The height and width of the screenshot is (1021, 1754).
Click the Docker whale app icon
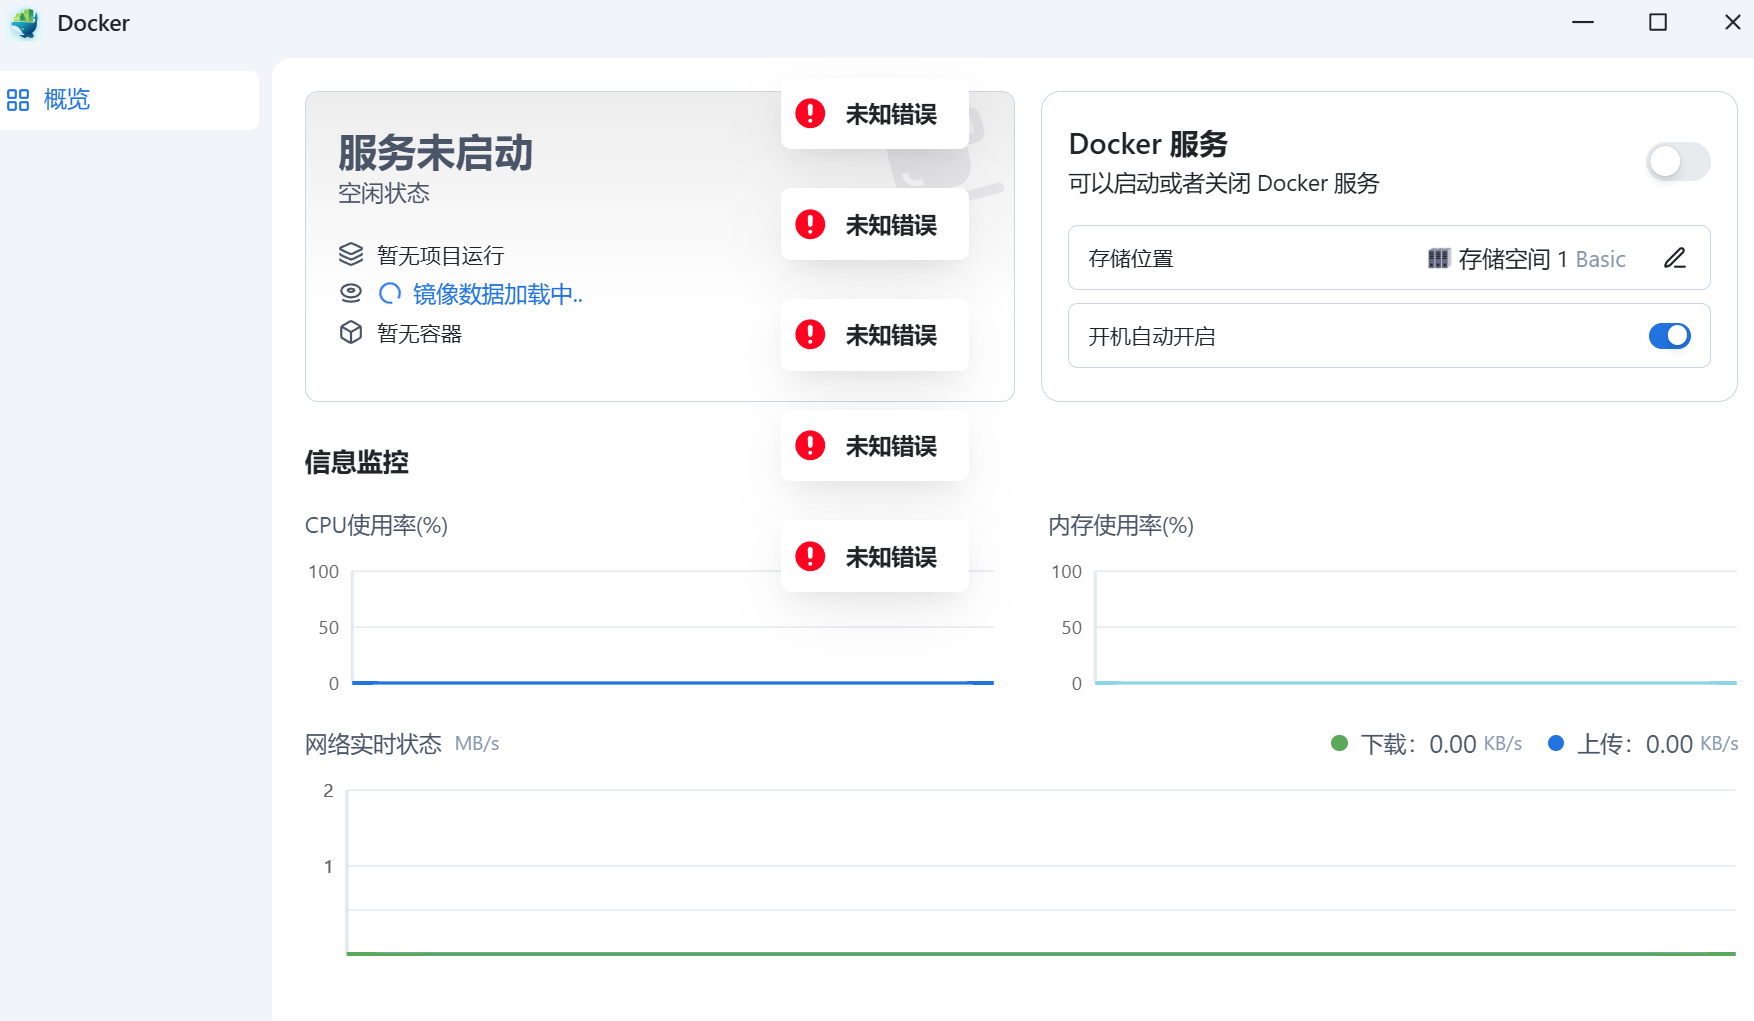(24, 23)
